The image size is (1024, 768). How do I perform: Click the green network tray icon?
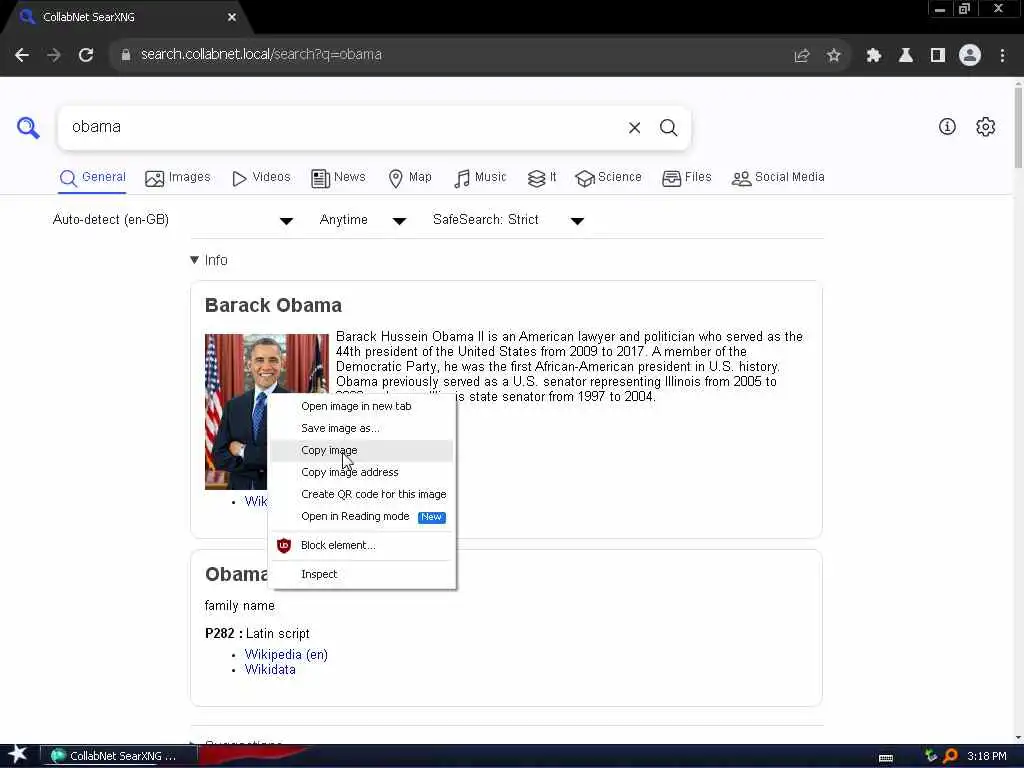[x=931, y=756]
